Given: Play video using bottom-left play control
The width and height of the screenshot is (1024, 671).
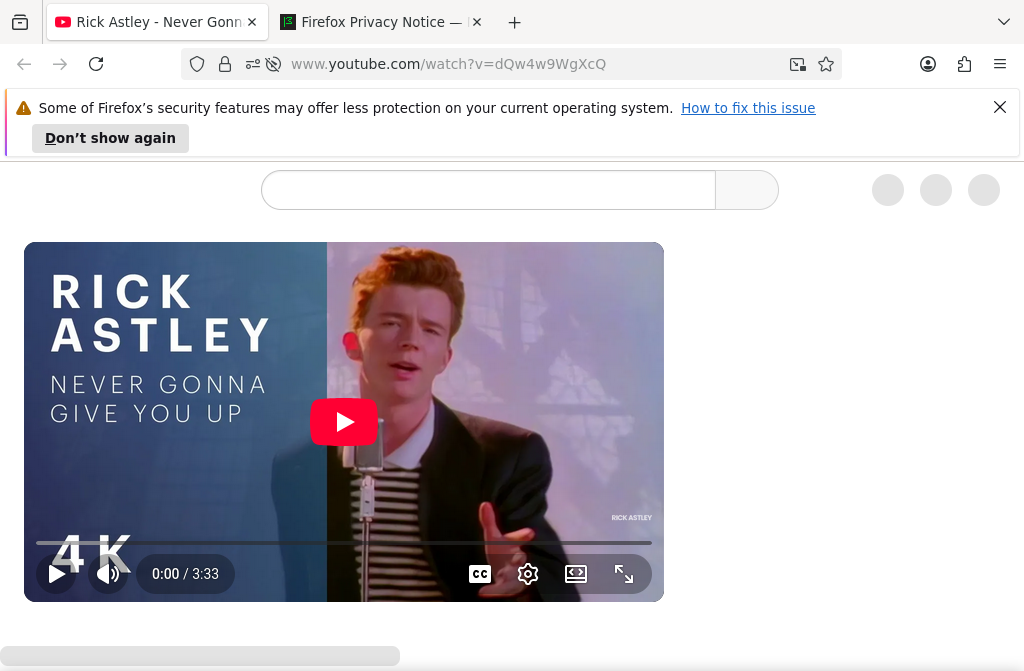Looking at the screenshot, I should (x=56, y=574).
